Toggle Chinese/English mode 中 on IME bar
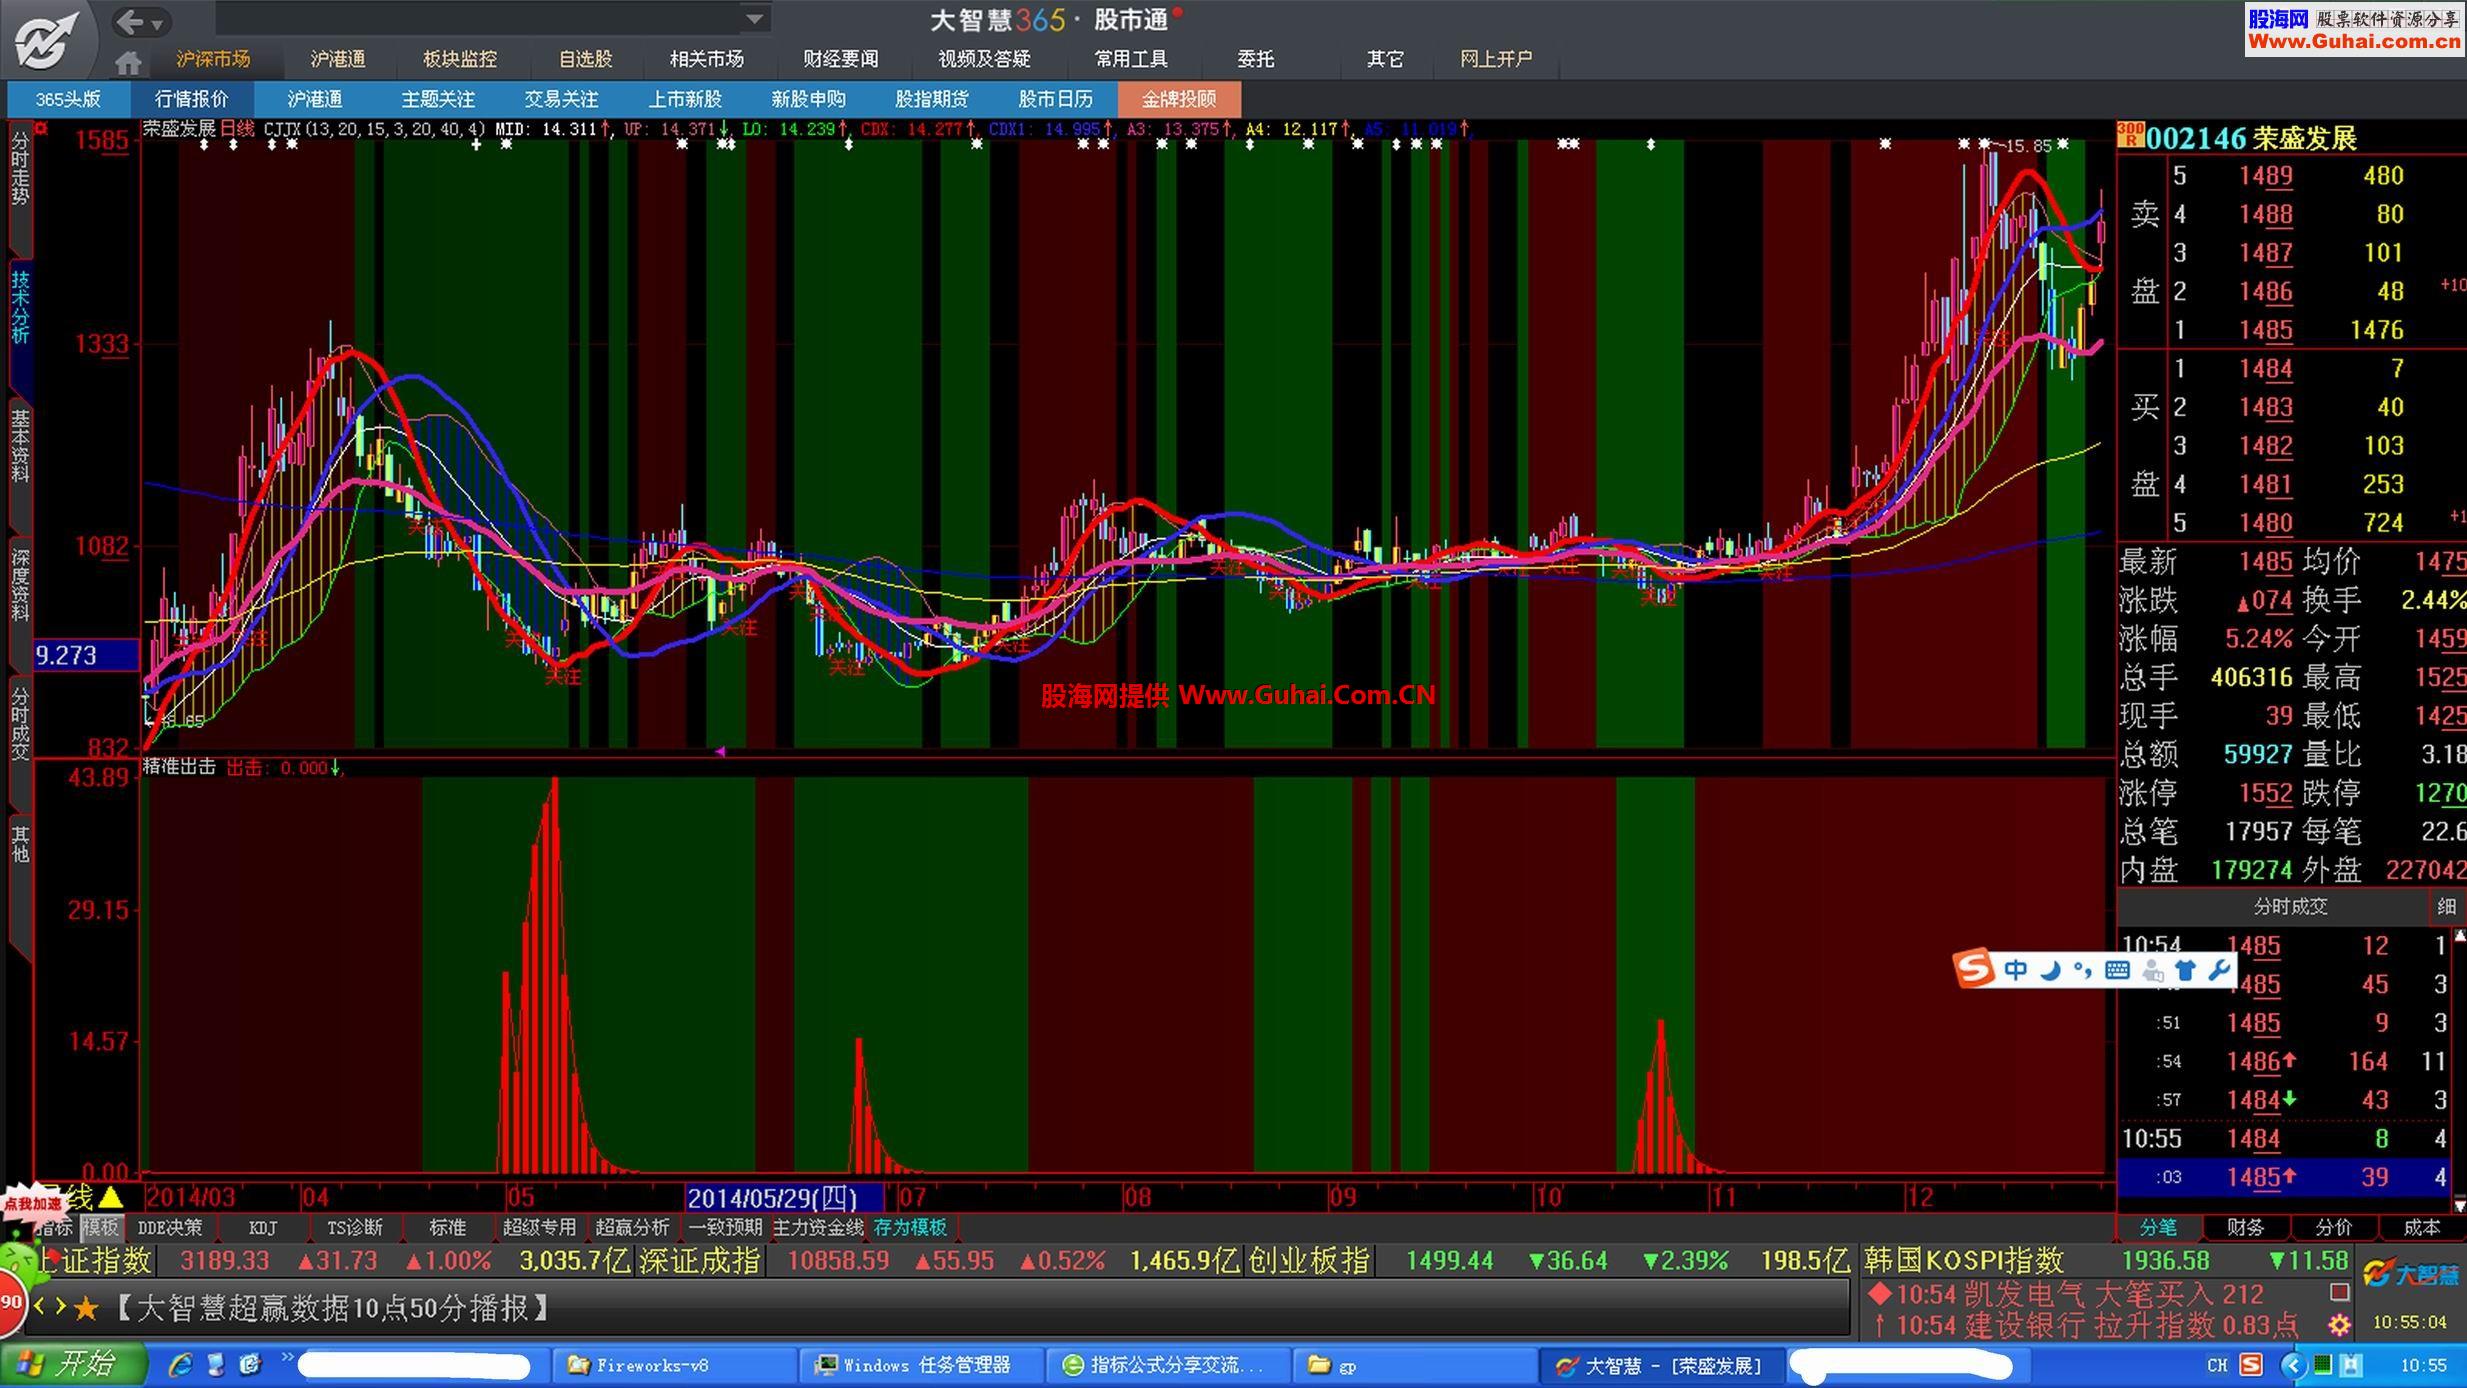The image size is (2467, 1388). [x=2017, y=970]
